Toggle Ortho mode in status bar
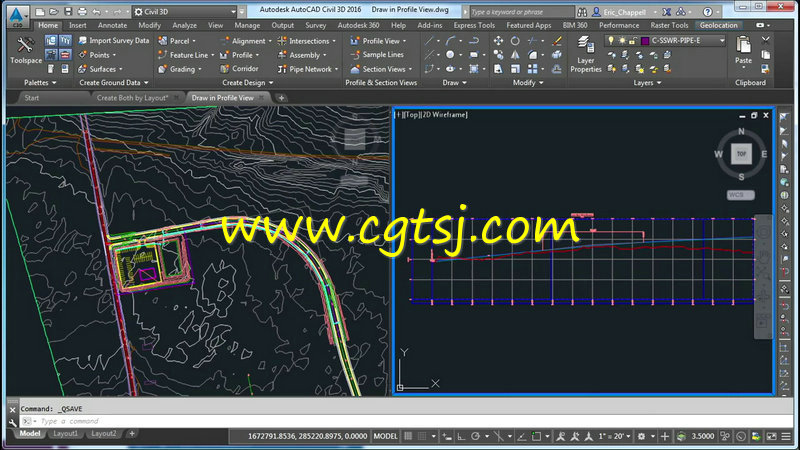This screenshot has height=450, width=800. point(461,436)
